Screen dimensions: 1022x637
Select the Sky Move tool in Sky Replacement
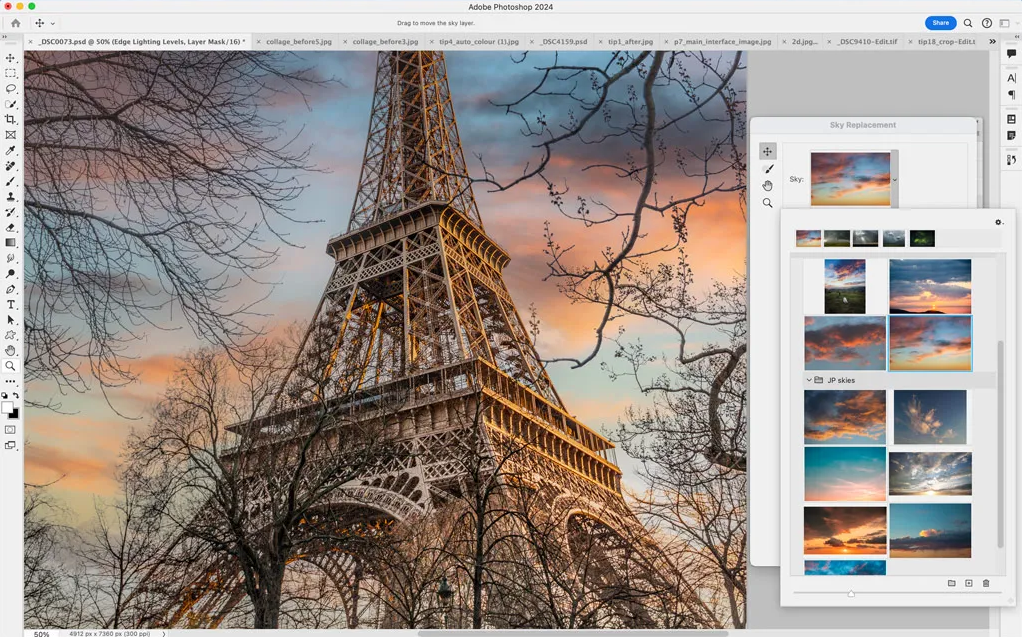[x=767, y=152]
